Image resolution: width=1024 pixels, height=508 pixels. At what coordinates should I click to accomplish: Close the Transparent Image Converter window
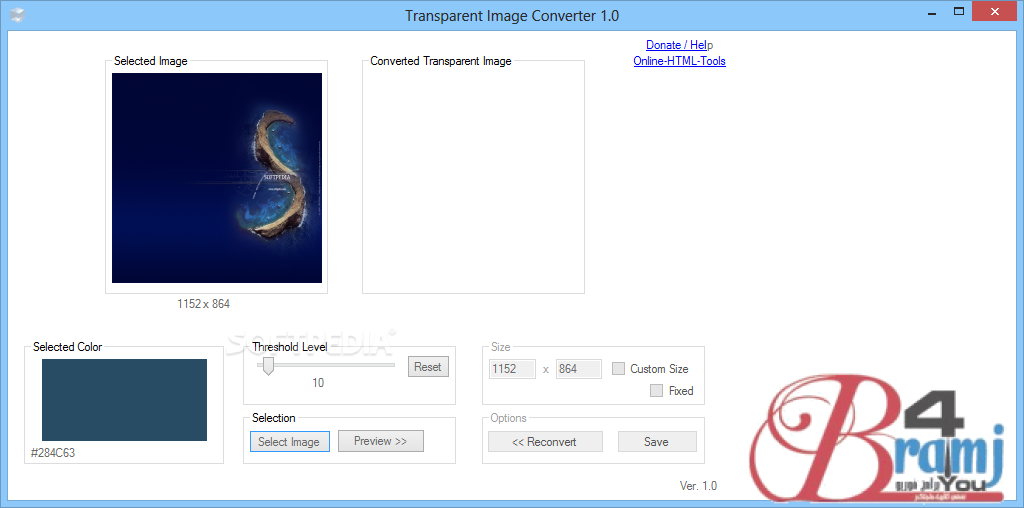995,11
